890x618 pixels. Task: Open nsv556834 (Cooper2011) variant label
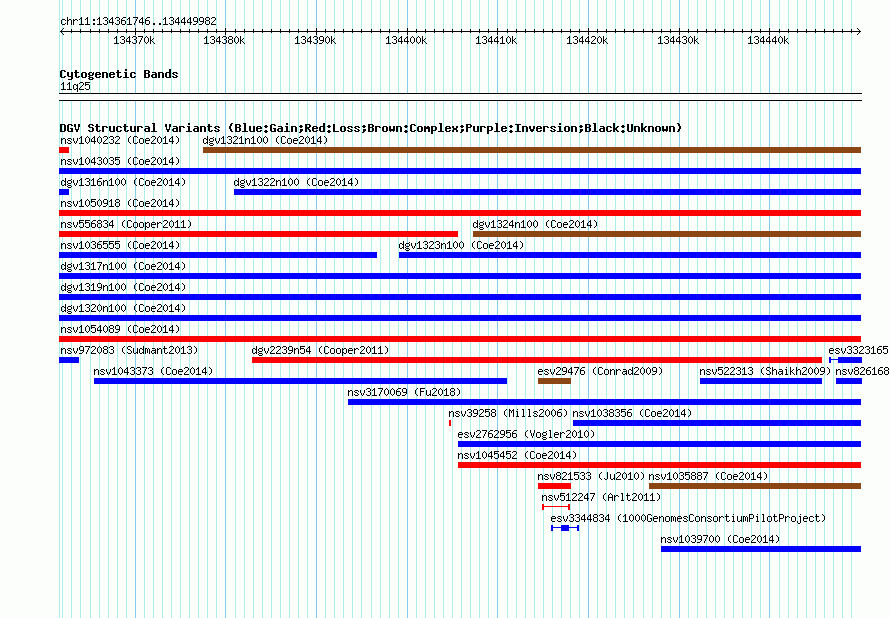click(126, 224)
